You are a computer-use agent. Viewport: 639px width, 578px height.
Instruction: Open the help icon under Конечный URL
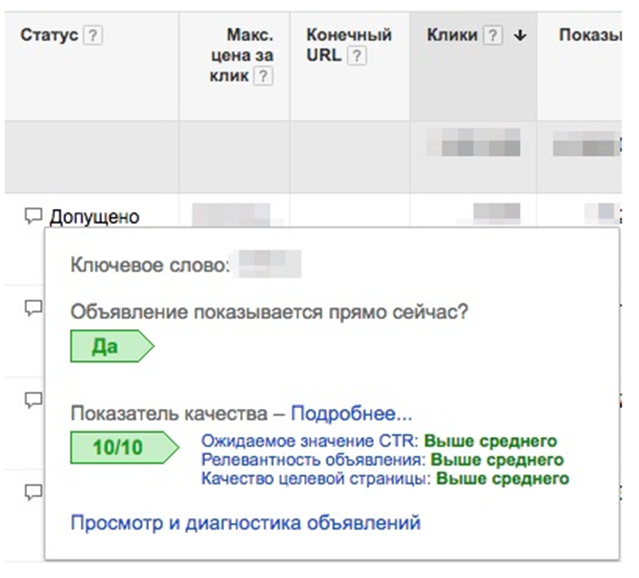[357, 56]
